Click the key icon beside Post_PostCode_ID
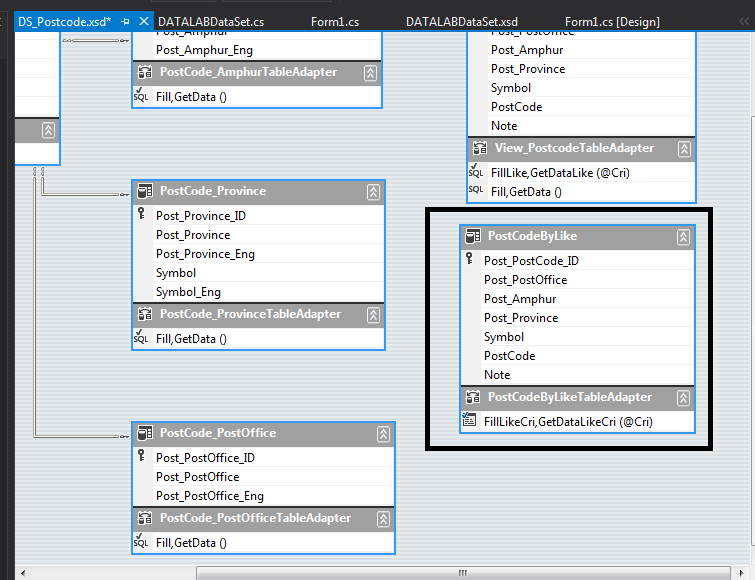This screenshot has height=580, width=755. [469, 258]
